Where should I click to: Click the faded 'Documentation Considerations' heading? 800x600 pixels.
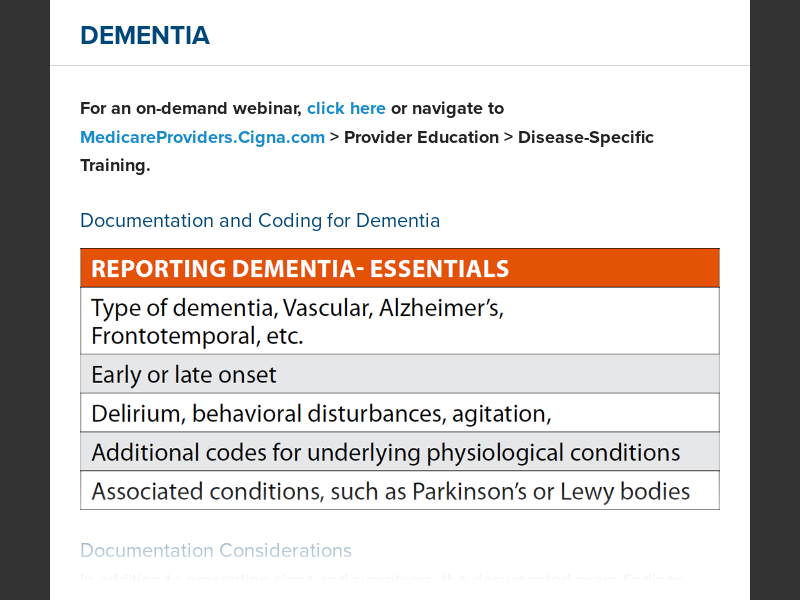(x=216, y=550)
